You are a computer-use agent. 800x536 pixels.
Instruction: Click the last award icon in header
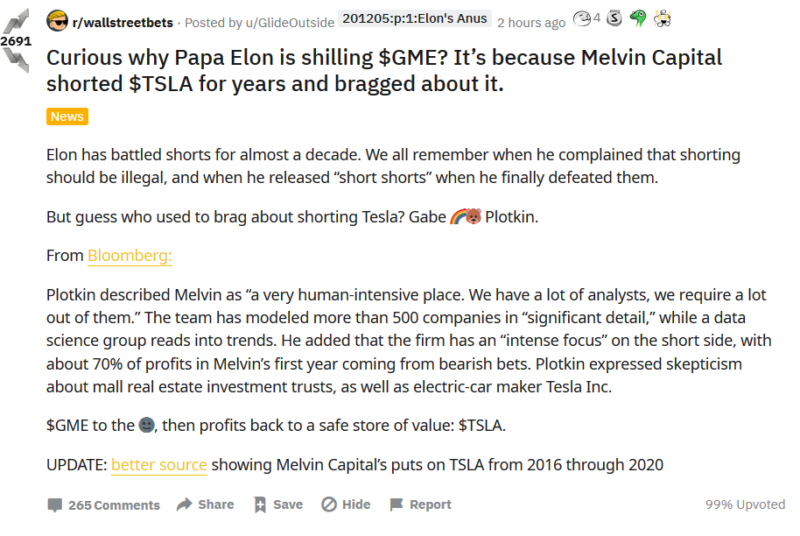click(662, 18)
